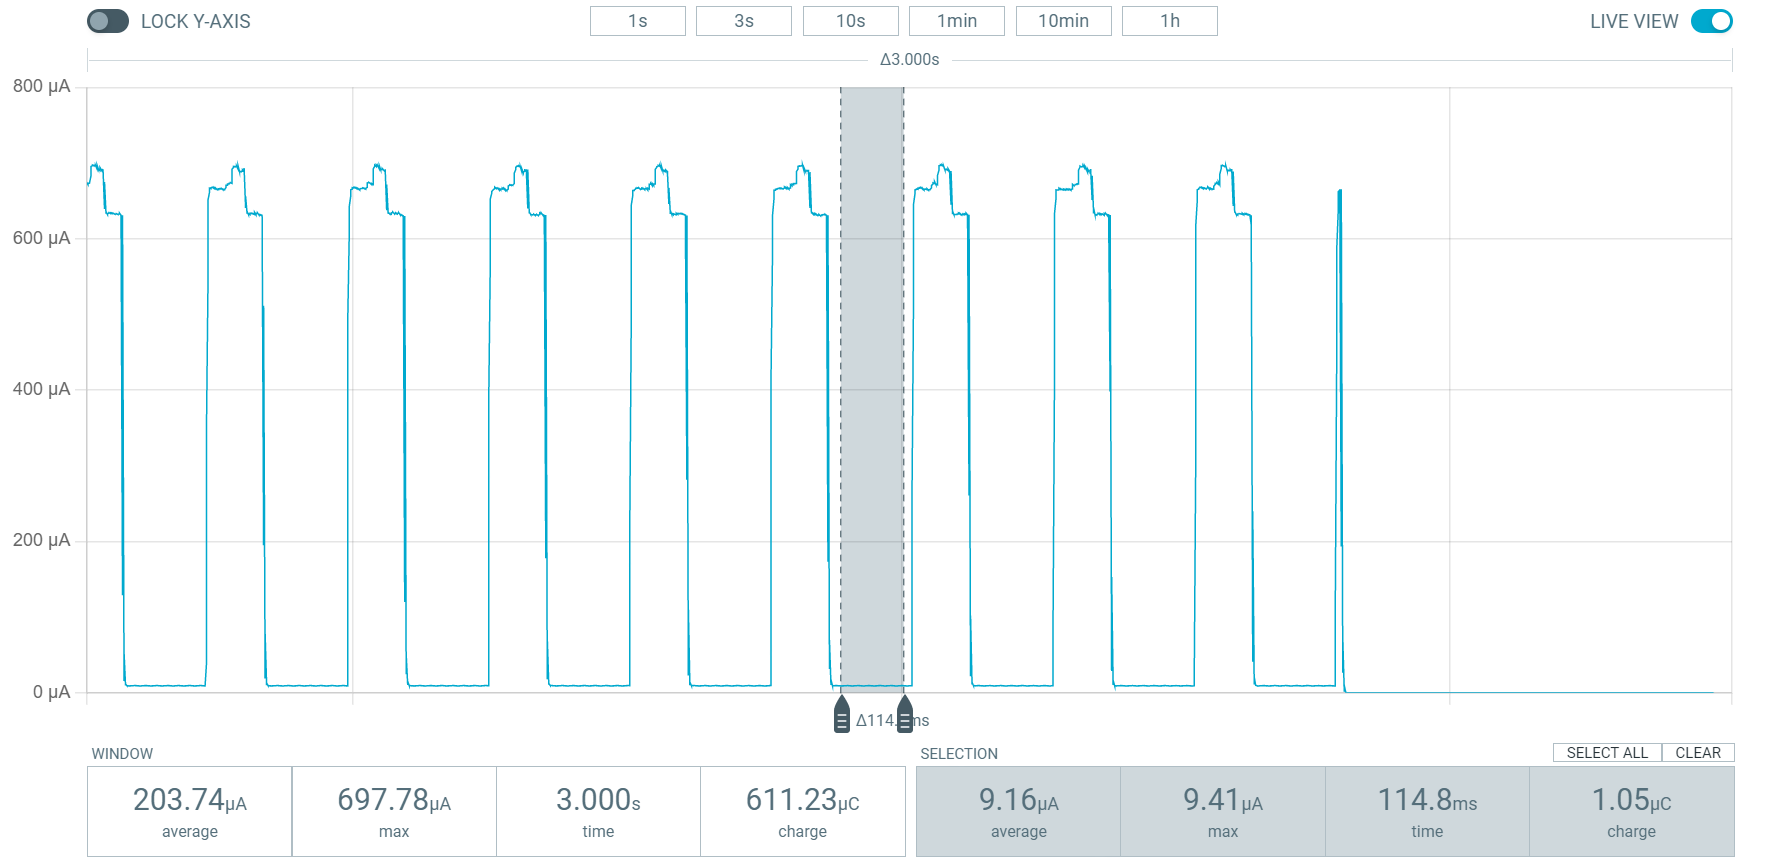
Task: Select the 3s time span button
Action: click(743, 21)
